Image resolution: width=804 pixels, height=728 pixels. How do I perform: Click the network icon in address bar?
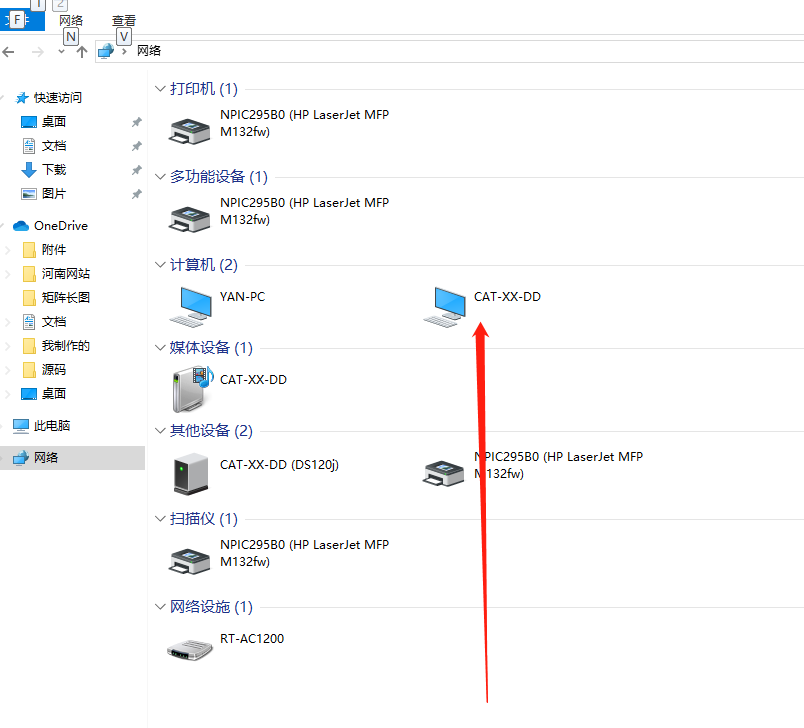click(106, 51)
